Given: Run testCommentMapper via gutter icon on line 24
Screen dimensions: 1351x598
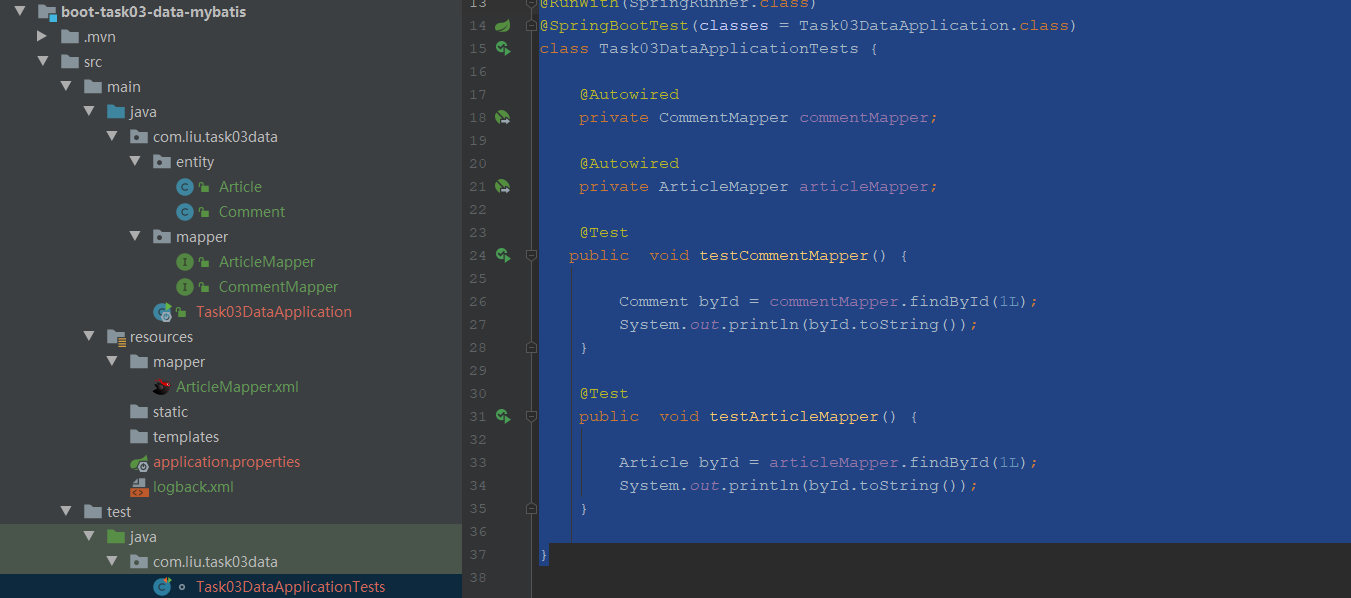Looking at the screenshot, I should [503, 255].
